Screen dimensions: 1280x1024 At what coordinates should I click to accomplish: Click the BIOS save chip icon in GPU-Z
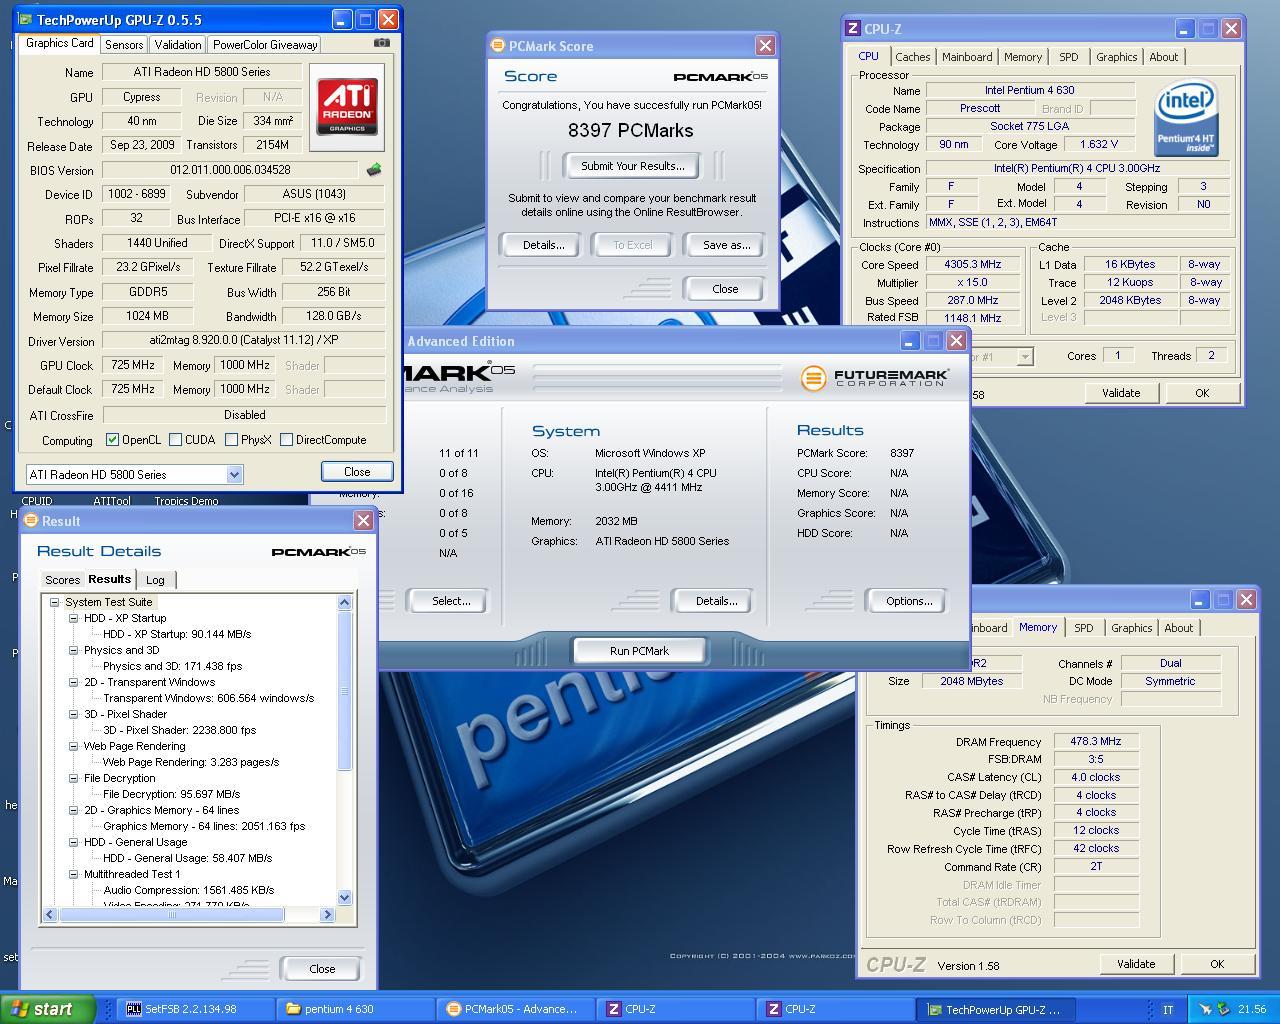[x=374, y=170]
